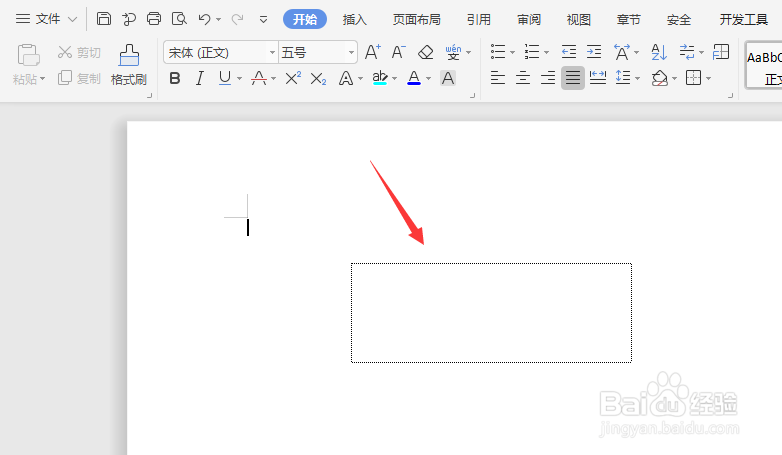This screenshot has height=455, width=782.
Task: Expand the font color dropdown arrow
Action: (428, 79)
